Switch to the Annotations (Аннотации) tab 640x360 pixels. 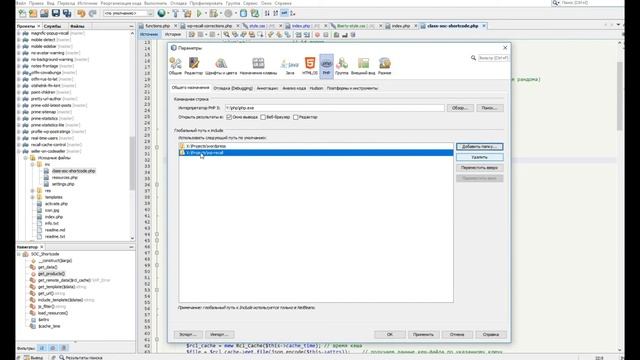(267, 88)
